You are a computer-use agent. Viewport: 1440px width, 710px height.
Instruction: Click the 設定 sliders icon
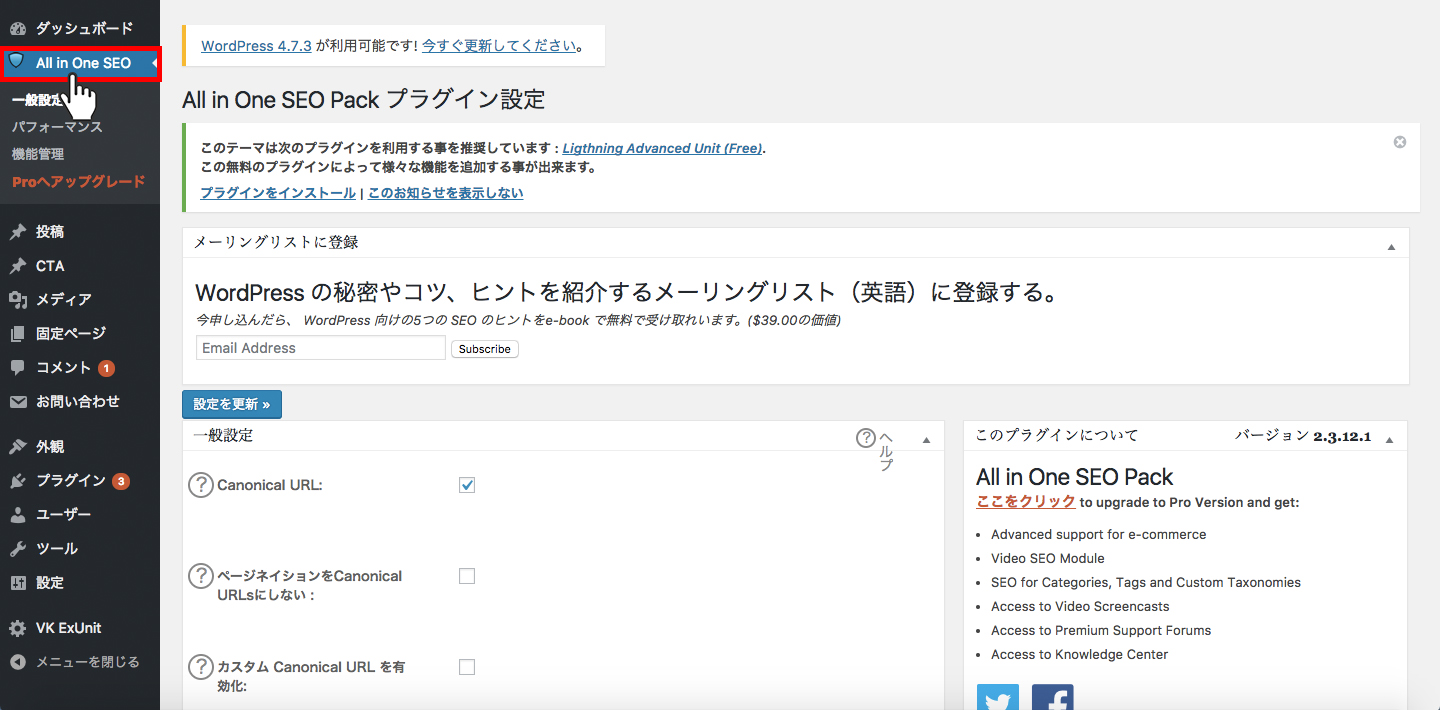click(18, 583)
